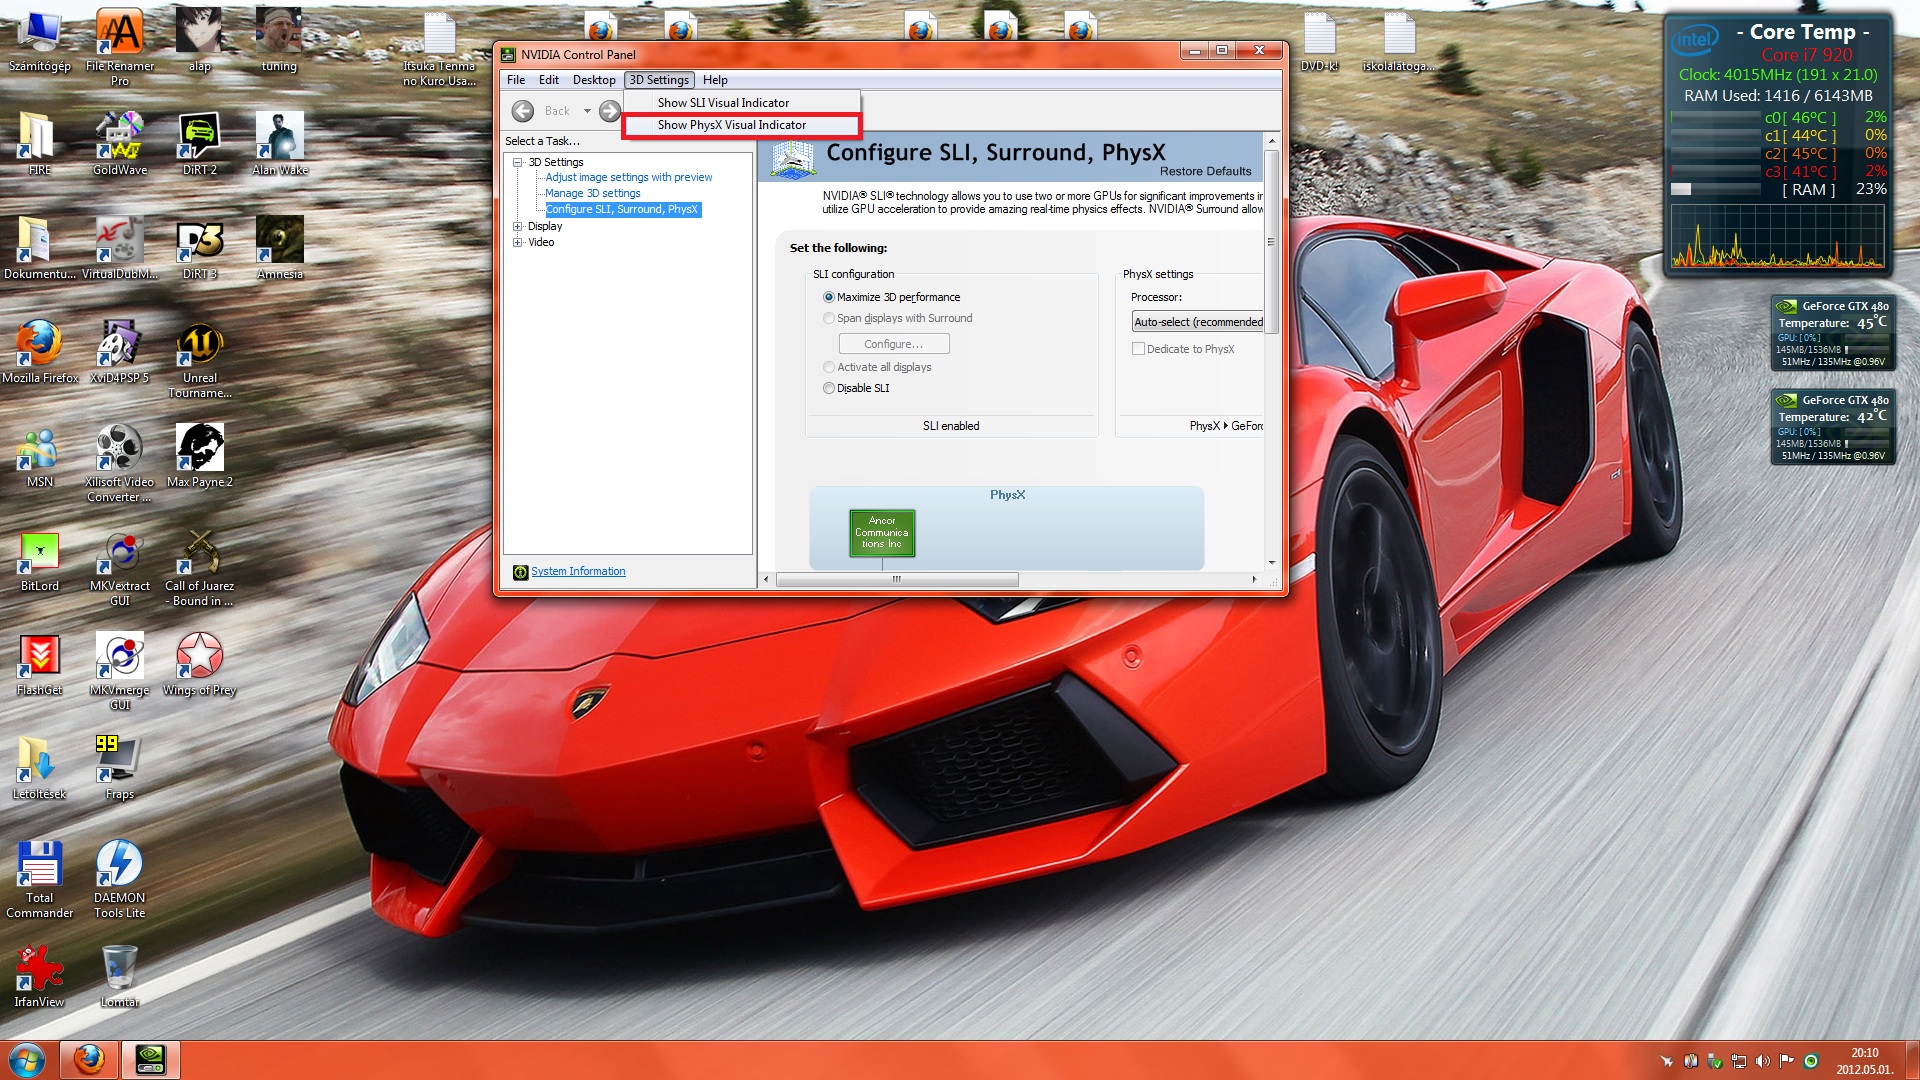Select Configure SLI, Surround, PhysX tree item
The height and width of the screenshot is (1080, 1920).
pos(622,209)
